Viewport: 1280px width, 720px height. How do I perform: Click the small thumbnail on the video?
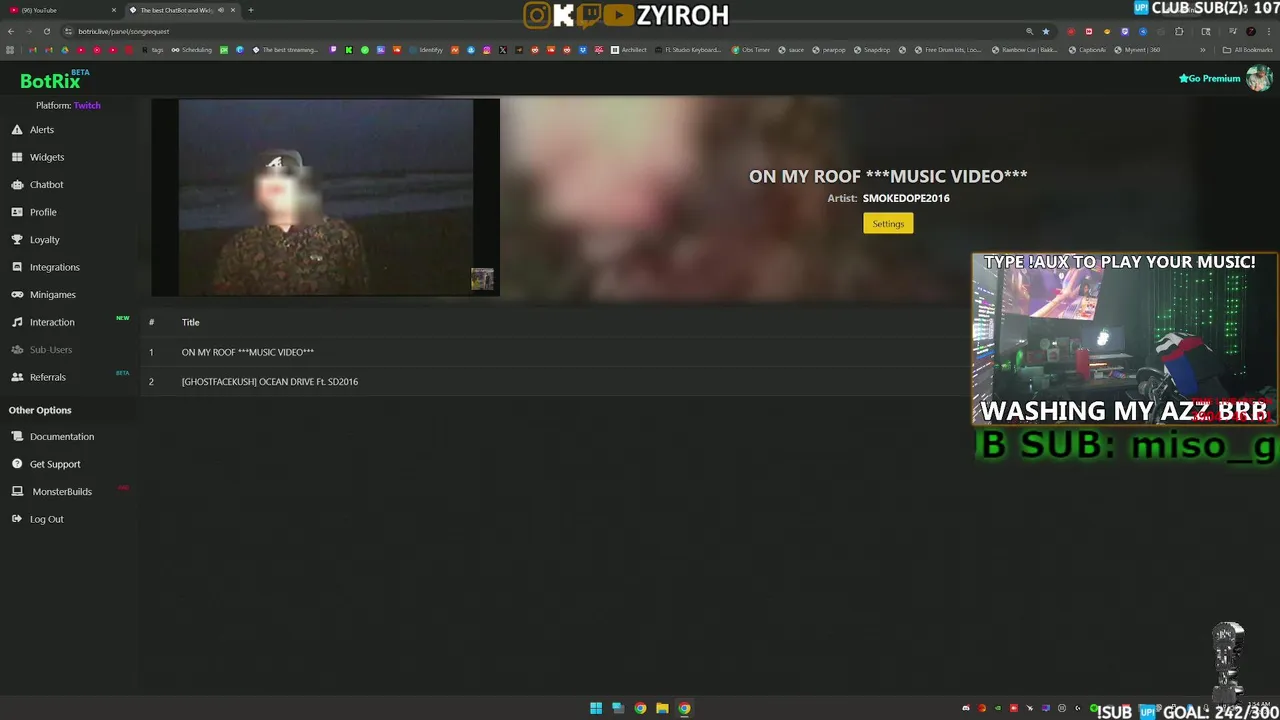[x=482, y=279]
